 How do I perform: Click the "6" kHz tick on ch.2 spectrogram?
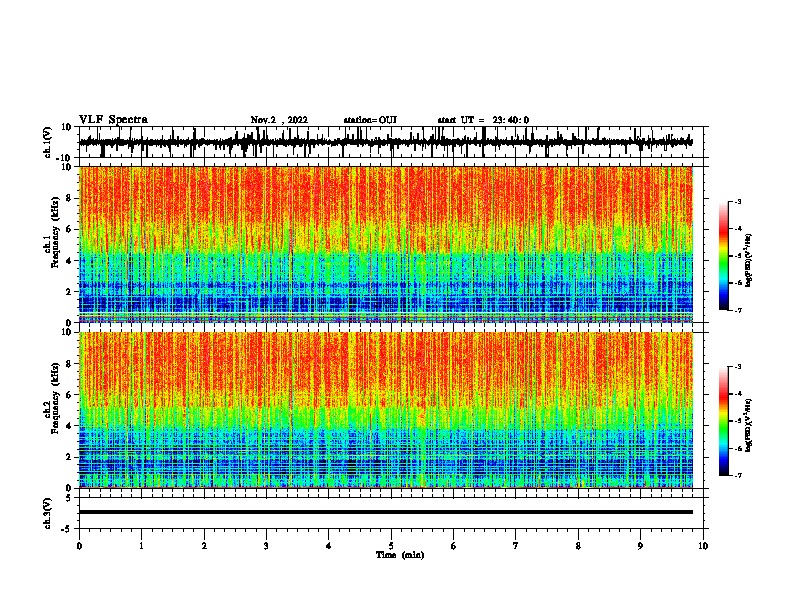[x=70, y=395]
